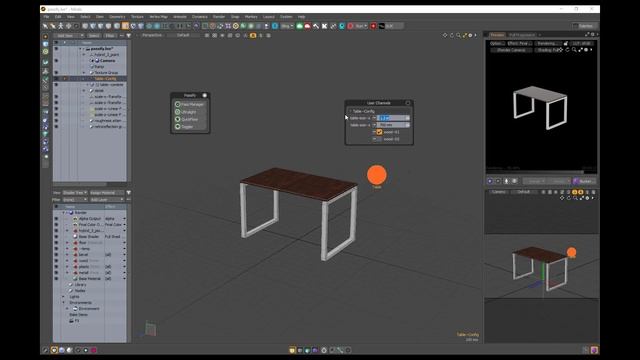Click the highlighted shield icon in the bottom-left bar
The image size is (640, 360).
(54, 350)
